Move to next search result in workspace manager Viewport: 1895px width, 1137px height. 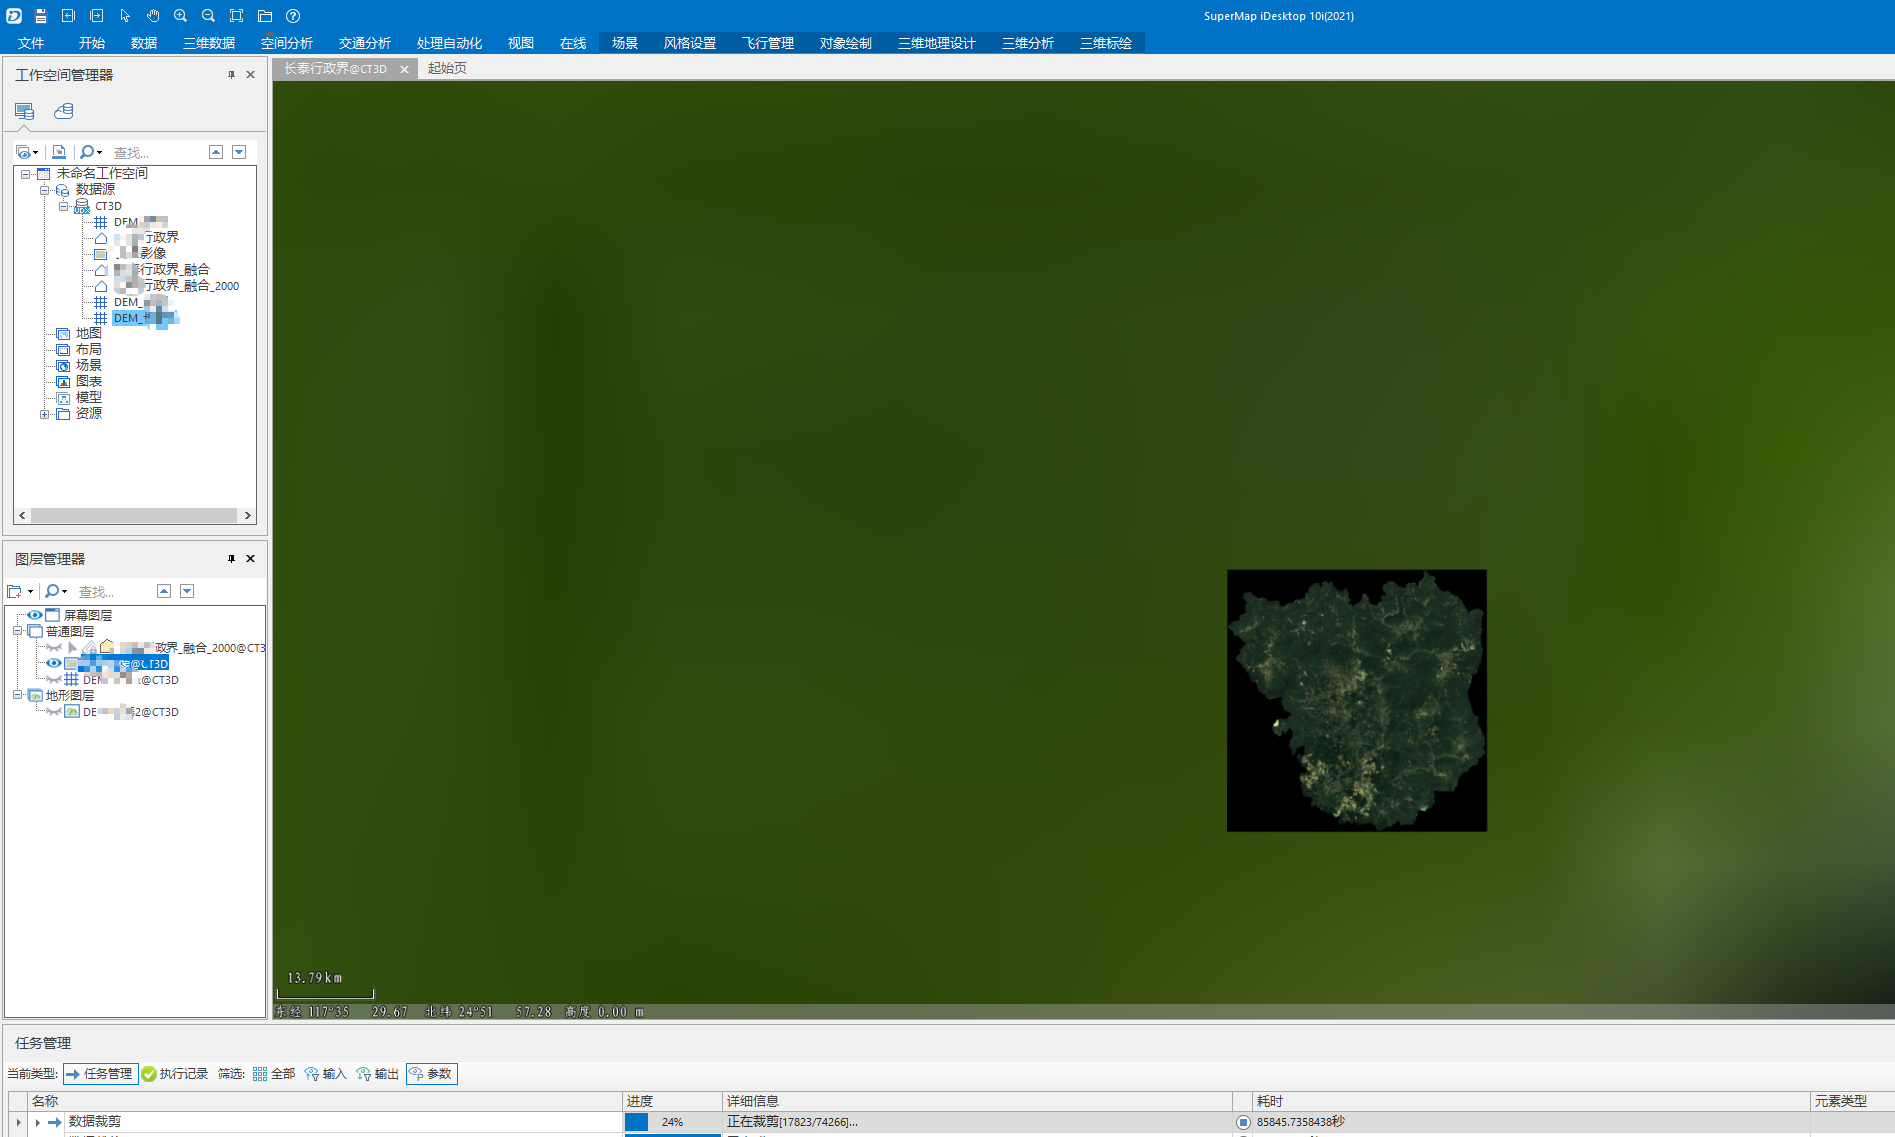click(239, 152)
